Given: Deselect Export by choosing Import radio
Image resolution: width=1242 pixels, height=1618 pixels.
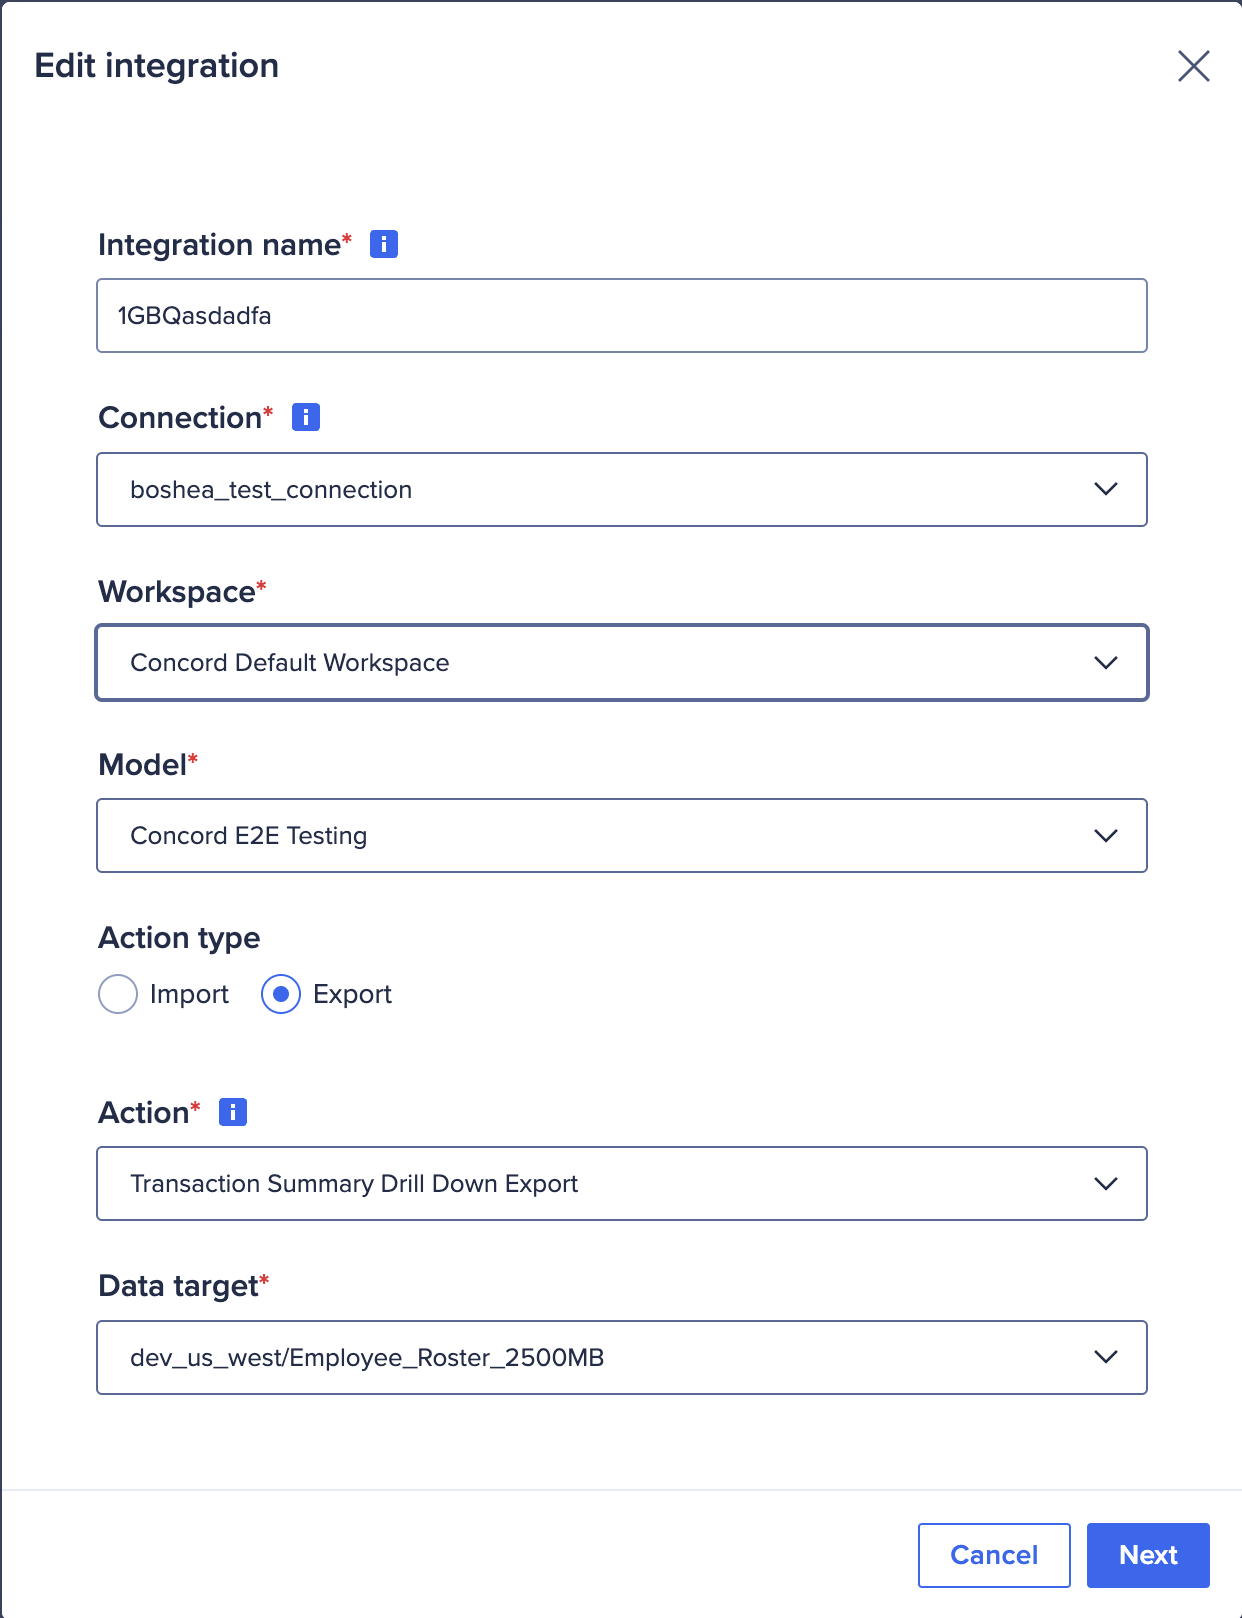Looking at the screenshot, I should [x=118, y=994].
